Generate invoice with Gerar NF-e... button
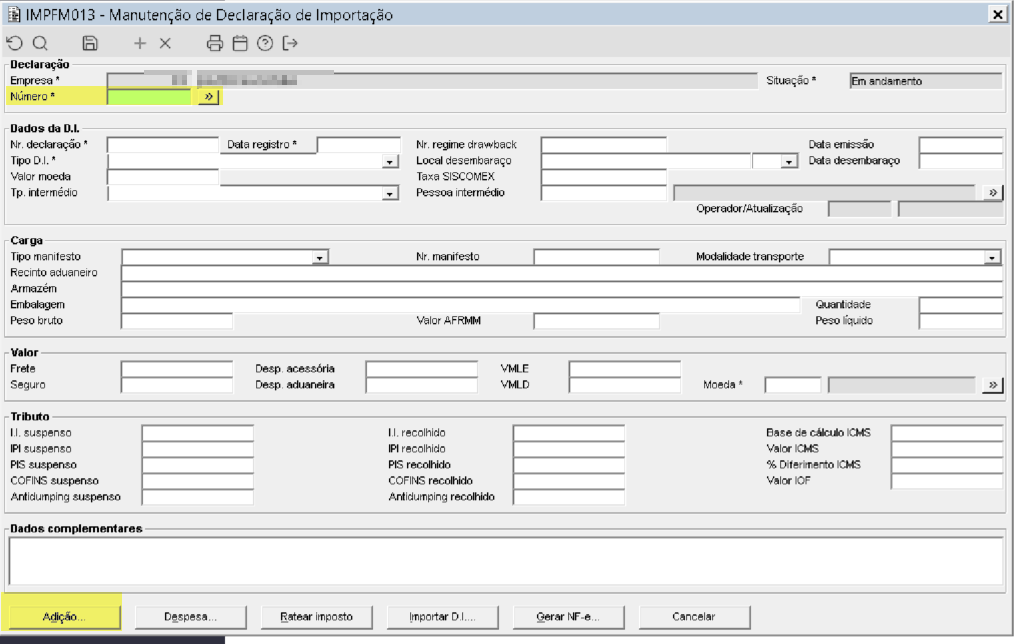This screenshot has height=644, width=1020. (x=568, y=617)
